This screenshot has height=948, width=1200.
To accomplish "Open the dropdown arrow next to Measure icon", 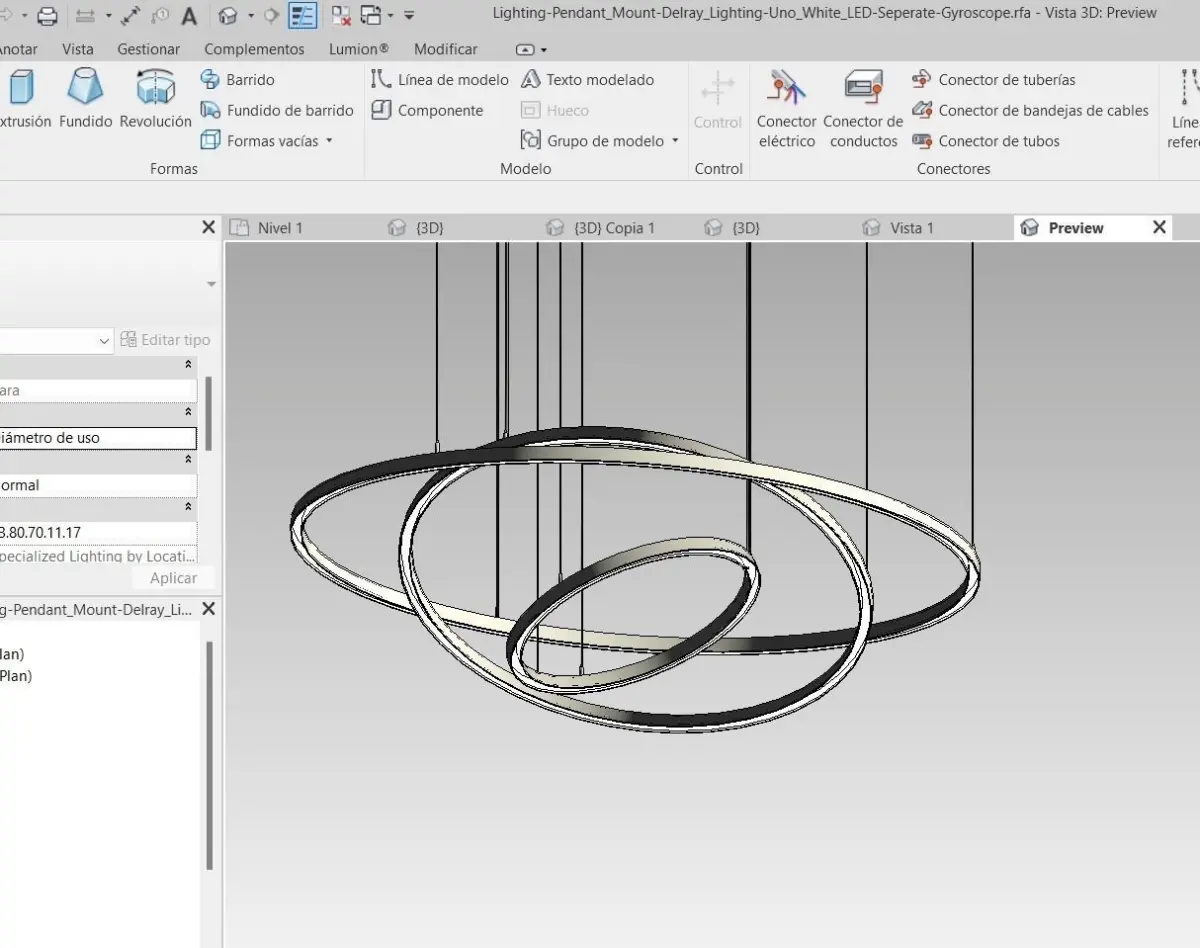I will [108, 16].
